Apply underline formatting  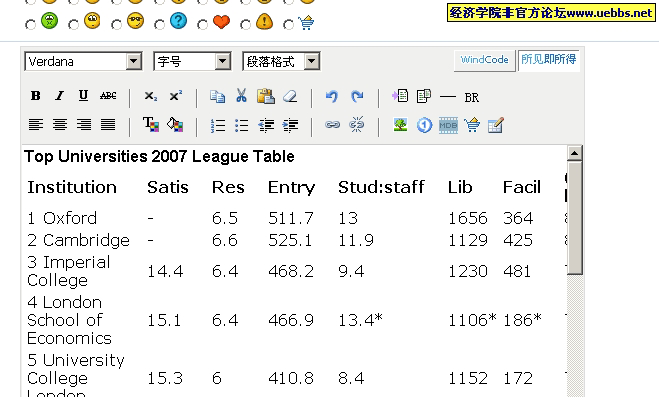click(x=83, y=96)
